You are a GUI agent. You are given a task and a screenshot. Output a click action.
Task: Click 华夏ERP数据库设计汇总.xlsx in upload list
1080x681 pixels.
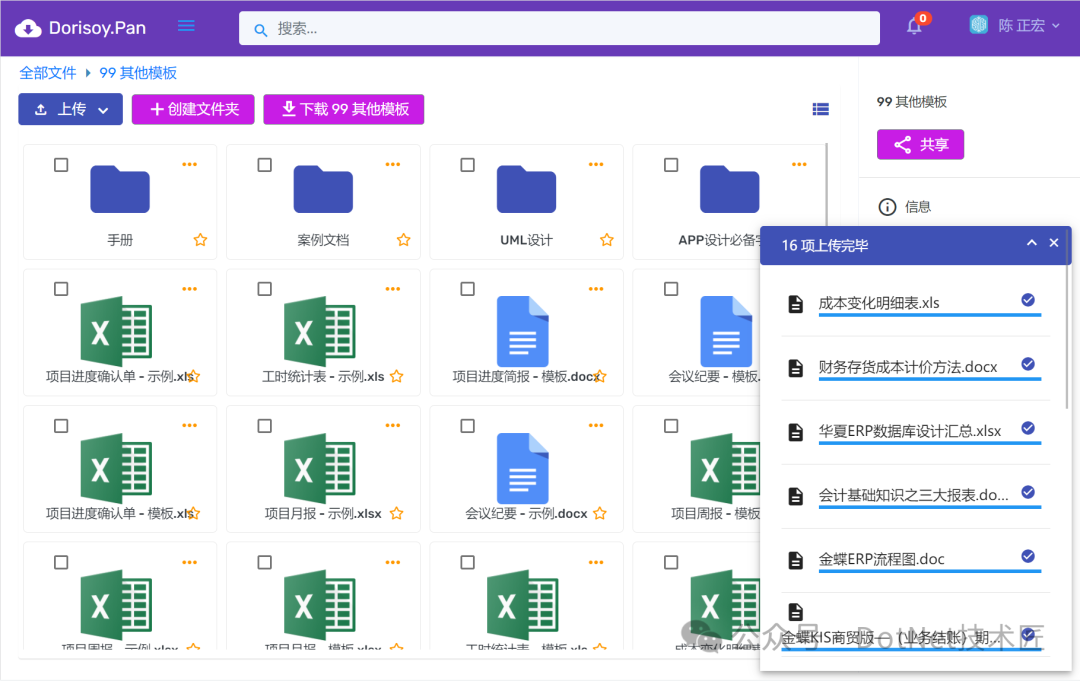coord(910,431)
